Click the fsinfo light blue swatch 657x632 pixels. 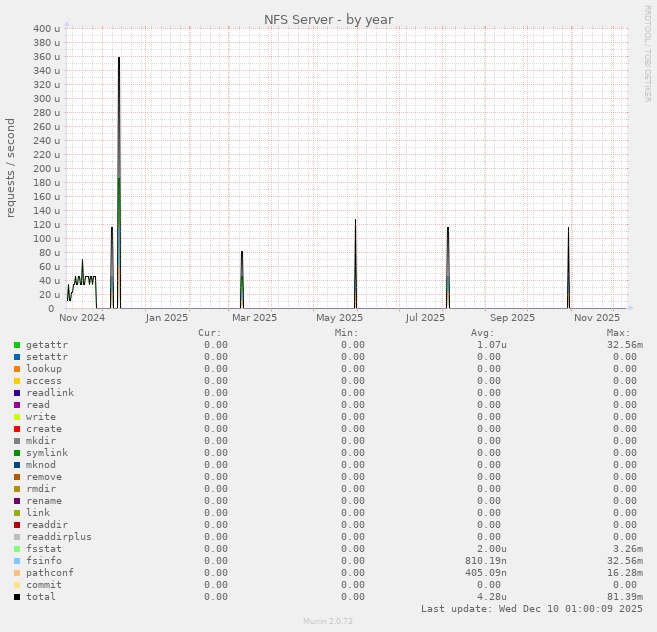coord(17,561)
